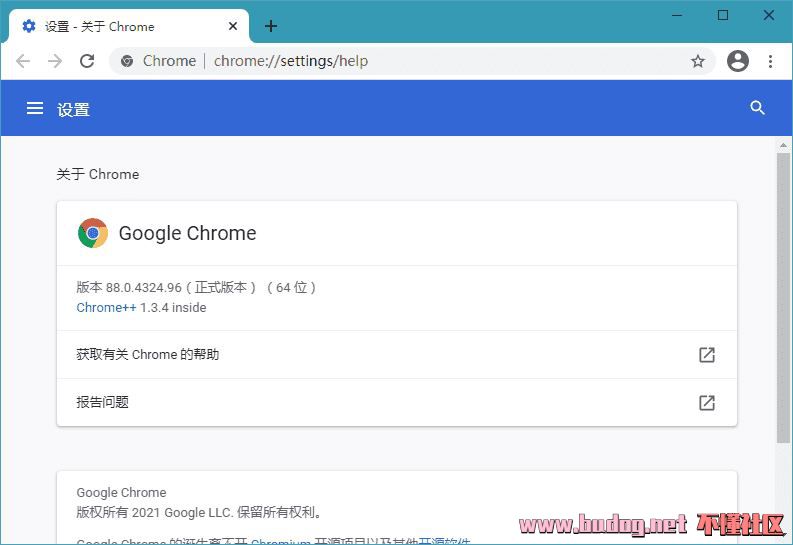Bookmark this page with the star icon
Screen dimensions: 793x545
(698, 61)
